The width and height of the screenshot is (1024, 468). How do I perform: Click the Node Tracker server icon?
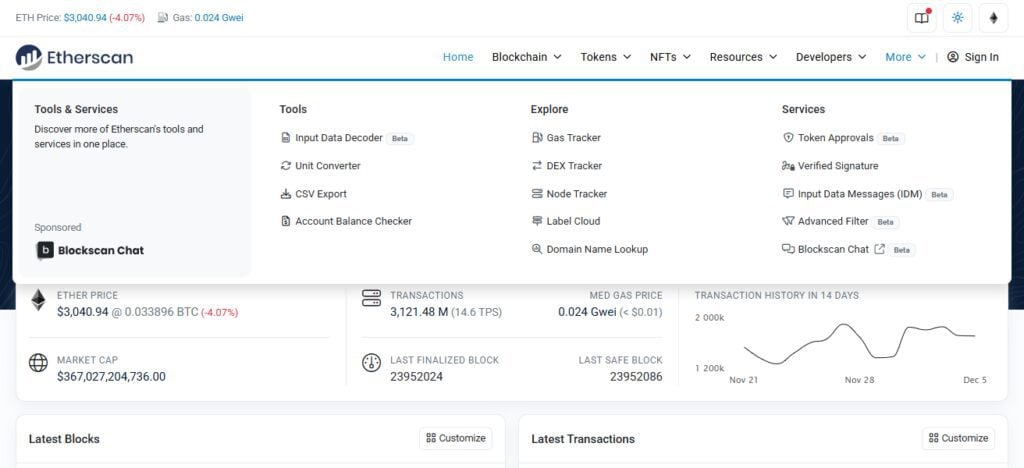tap(537, 194)
